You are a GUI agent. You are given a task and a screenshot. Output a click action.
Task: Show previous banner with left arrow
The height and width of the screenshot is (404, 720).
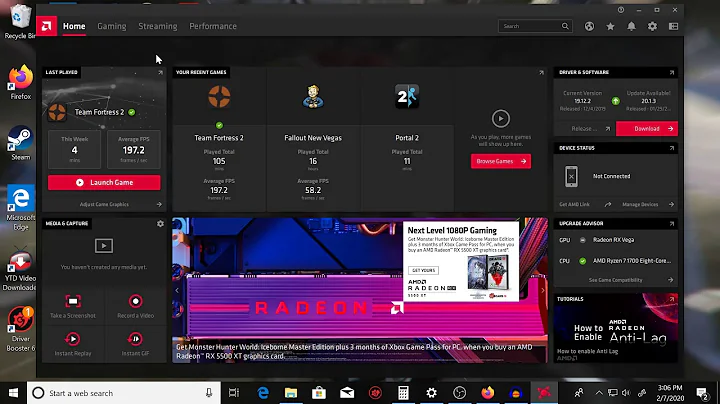[x=177, y=290]
